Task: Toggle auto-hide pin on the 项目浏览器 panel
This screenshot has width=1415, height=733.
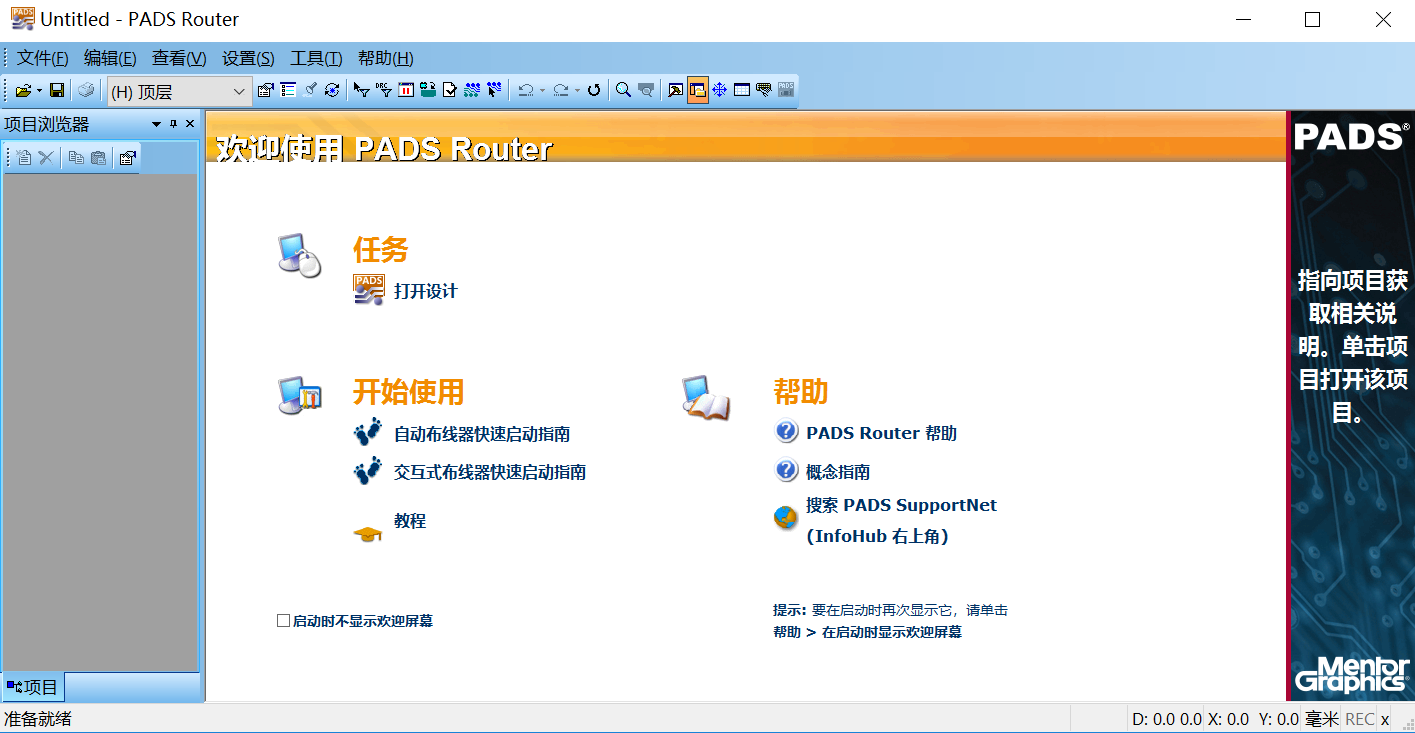Action: 173,123
